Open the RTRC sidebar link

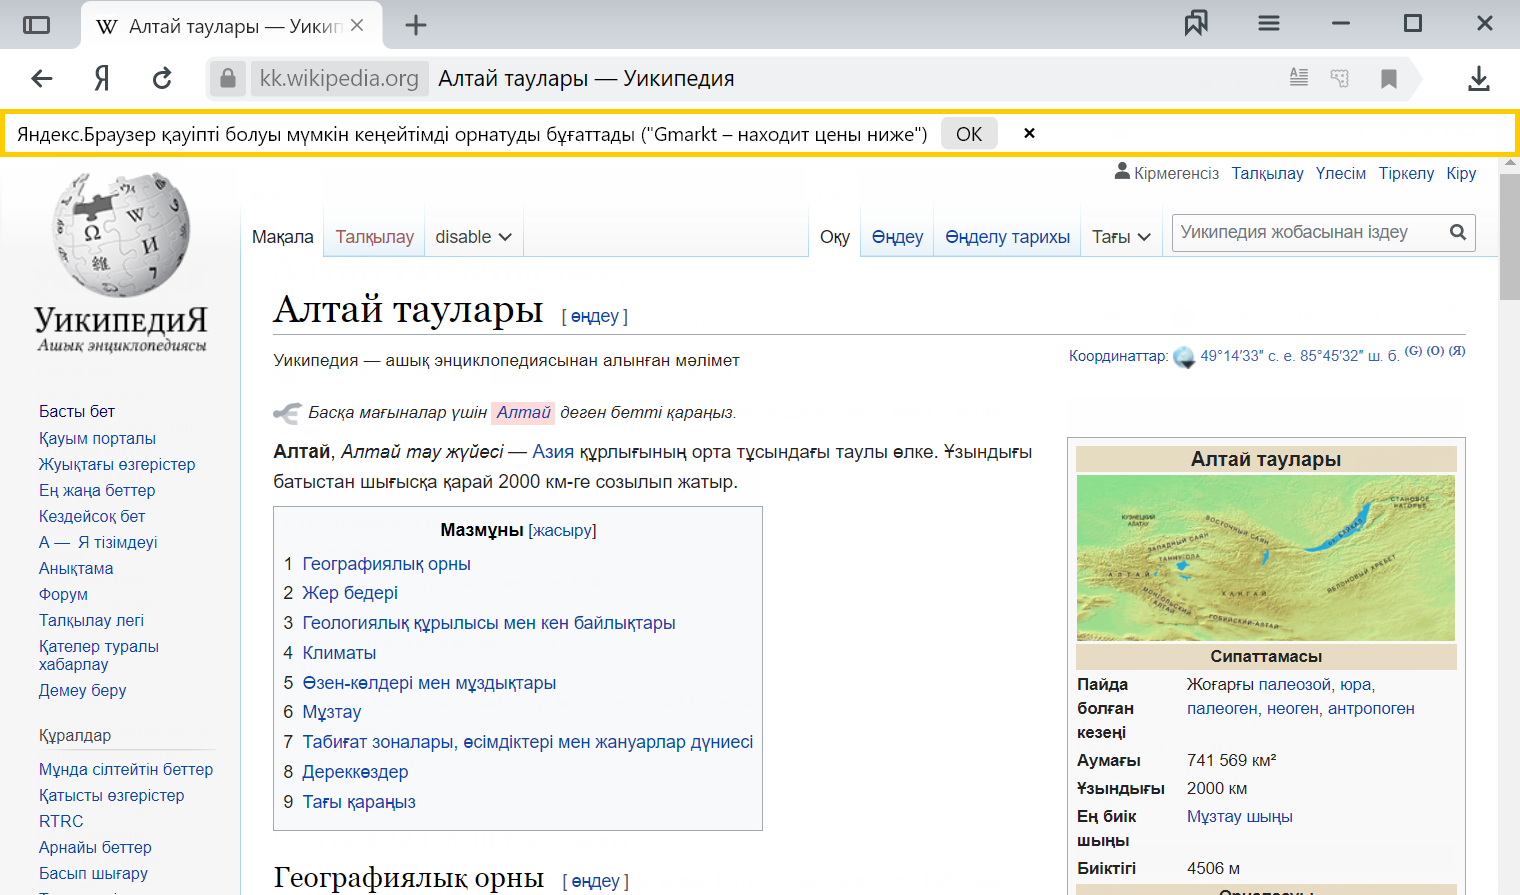click(x=61, y=821)
